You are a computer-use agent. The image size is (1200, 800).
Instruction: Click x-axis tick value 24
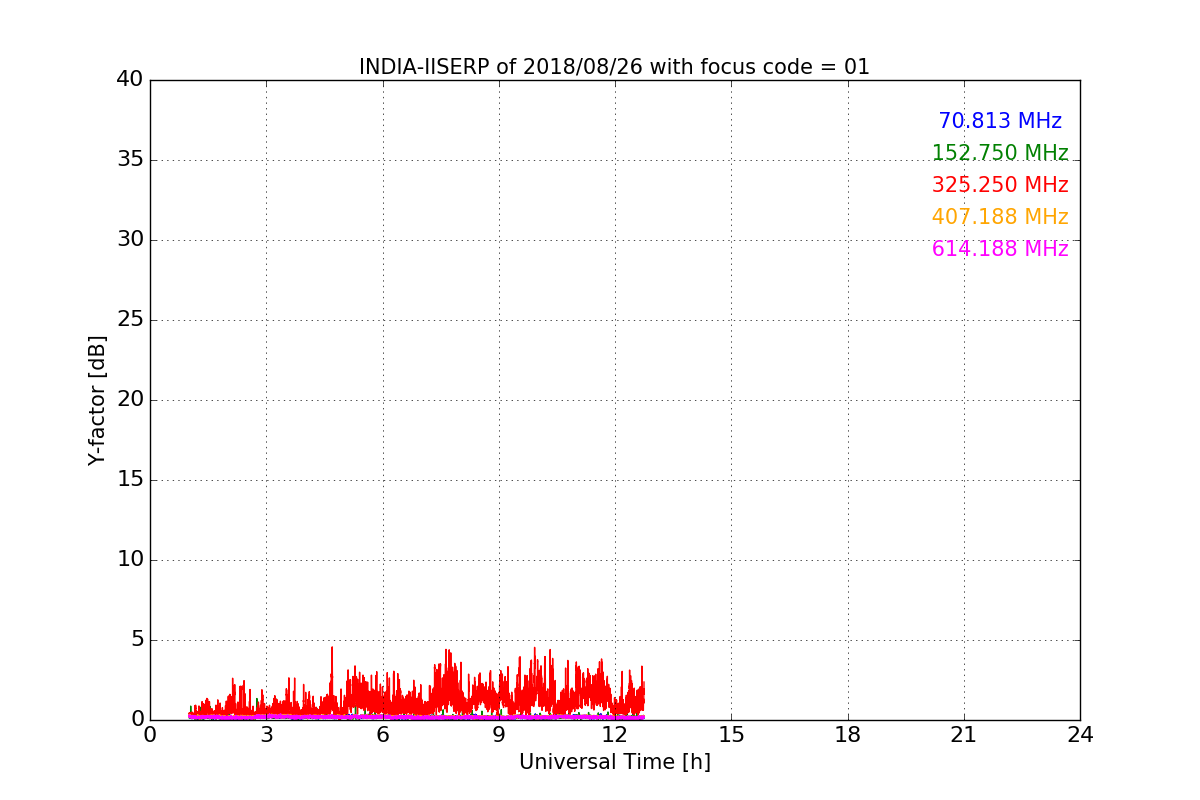(x=1080, y=735)
